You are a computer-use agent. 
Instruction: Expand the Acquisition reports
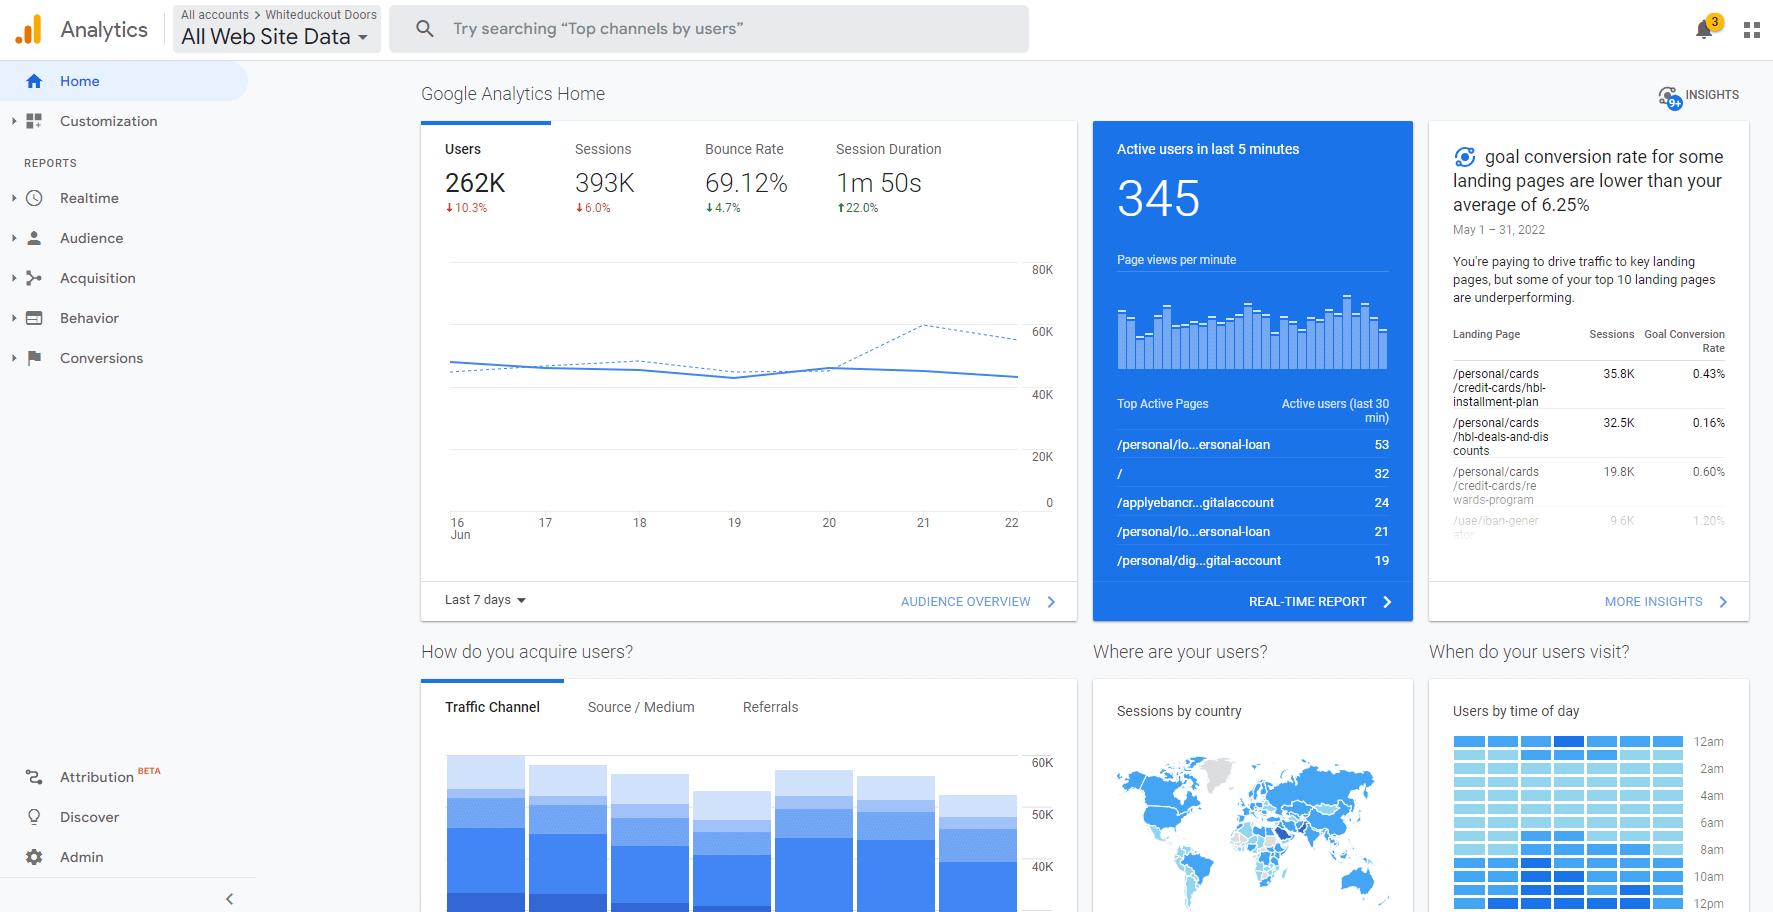14,278
